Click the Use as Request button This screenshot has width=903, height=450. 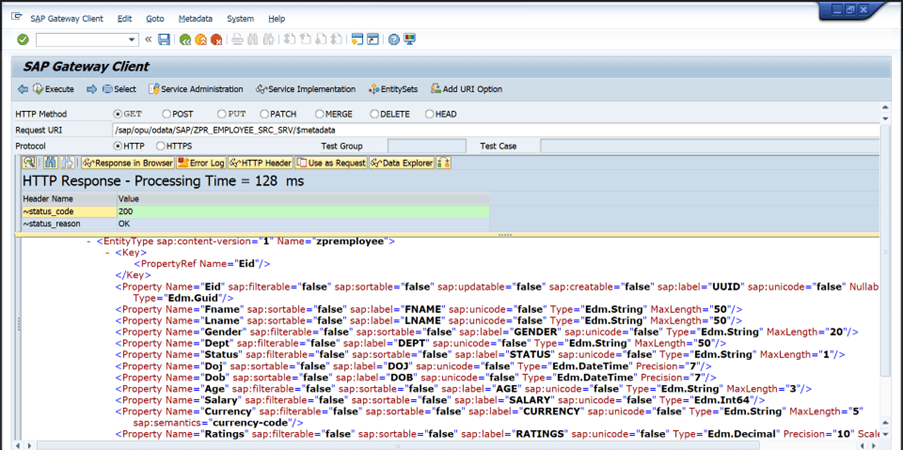331,163
